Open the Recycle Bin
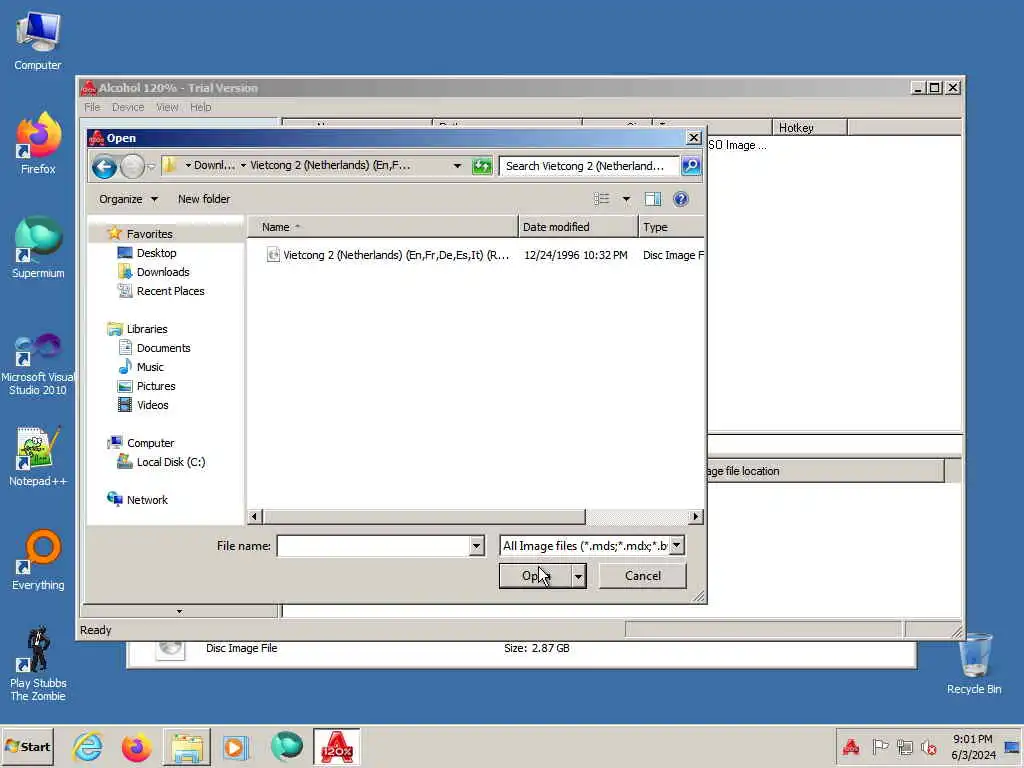1024x768 pixels. click(x=974, y=664)
